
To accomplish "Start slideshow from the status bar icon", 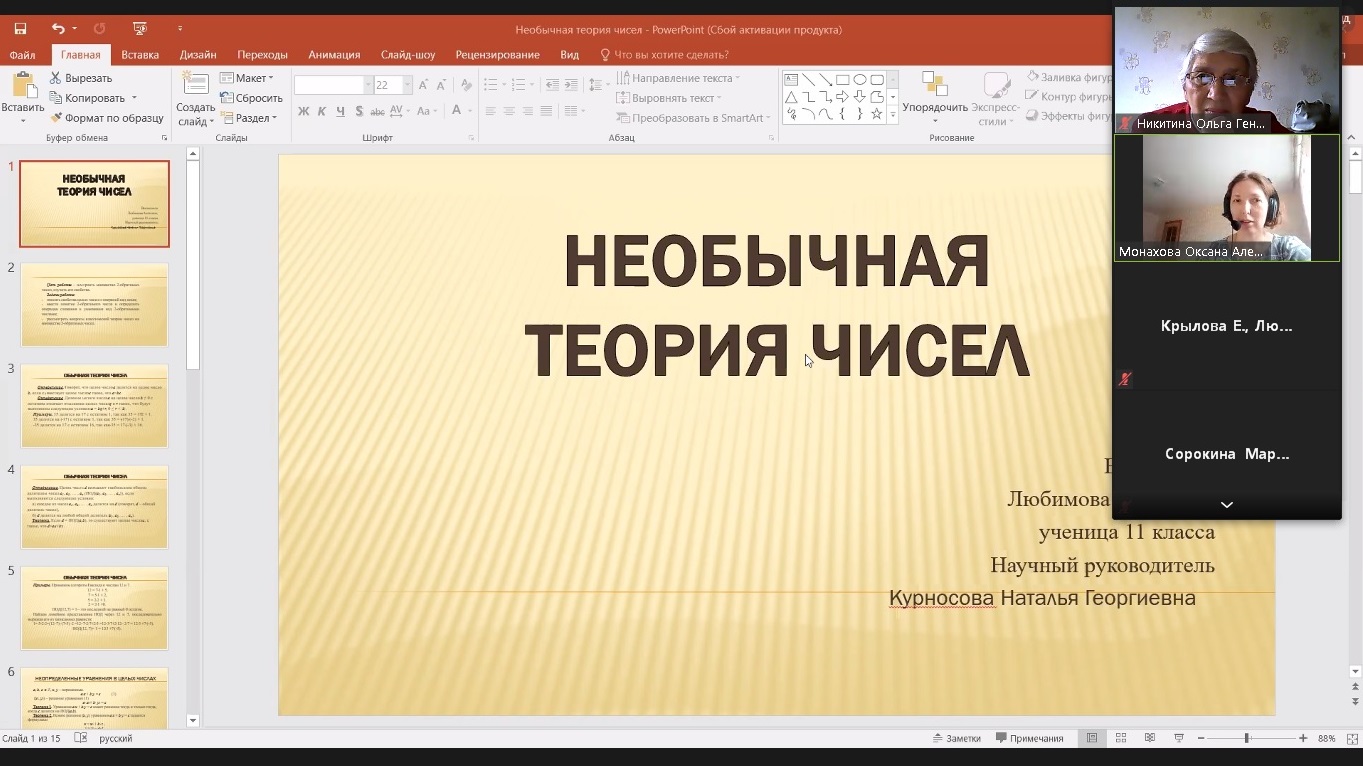I will point(1179,738).
